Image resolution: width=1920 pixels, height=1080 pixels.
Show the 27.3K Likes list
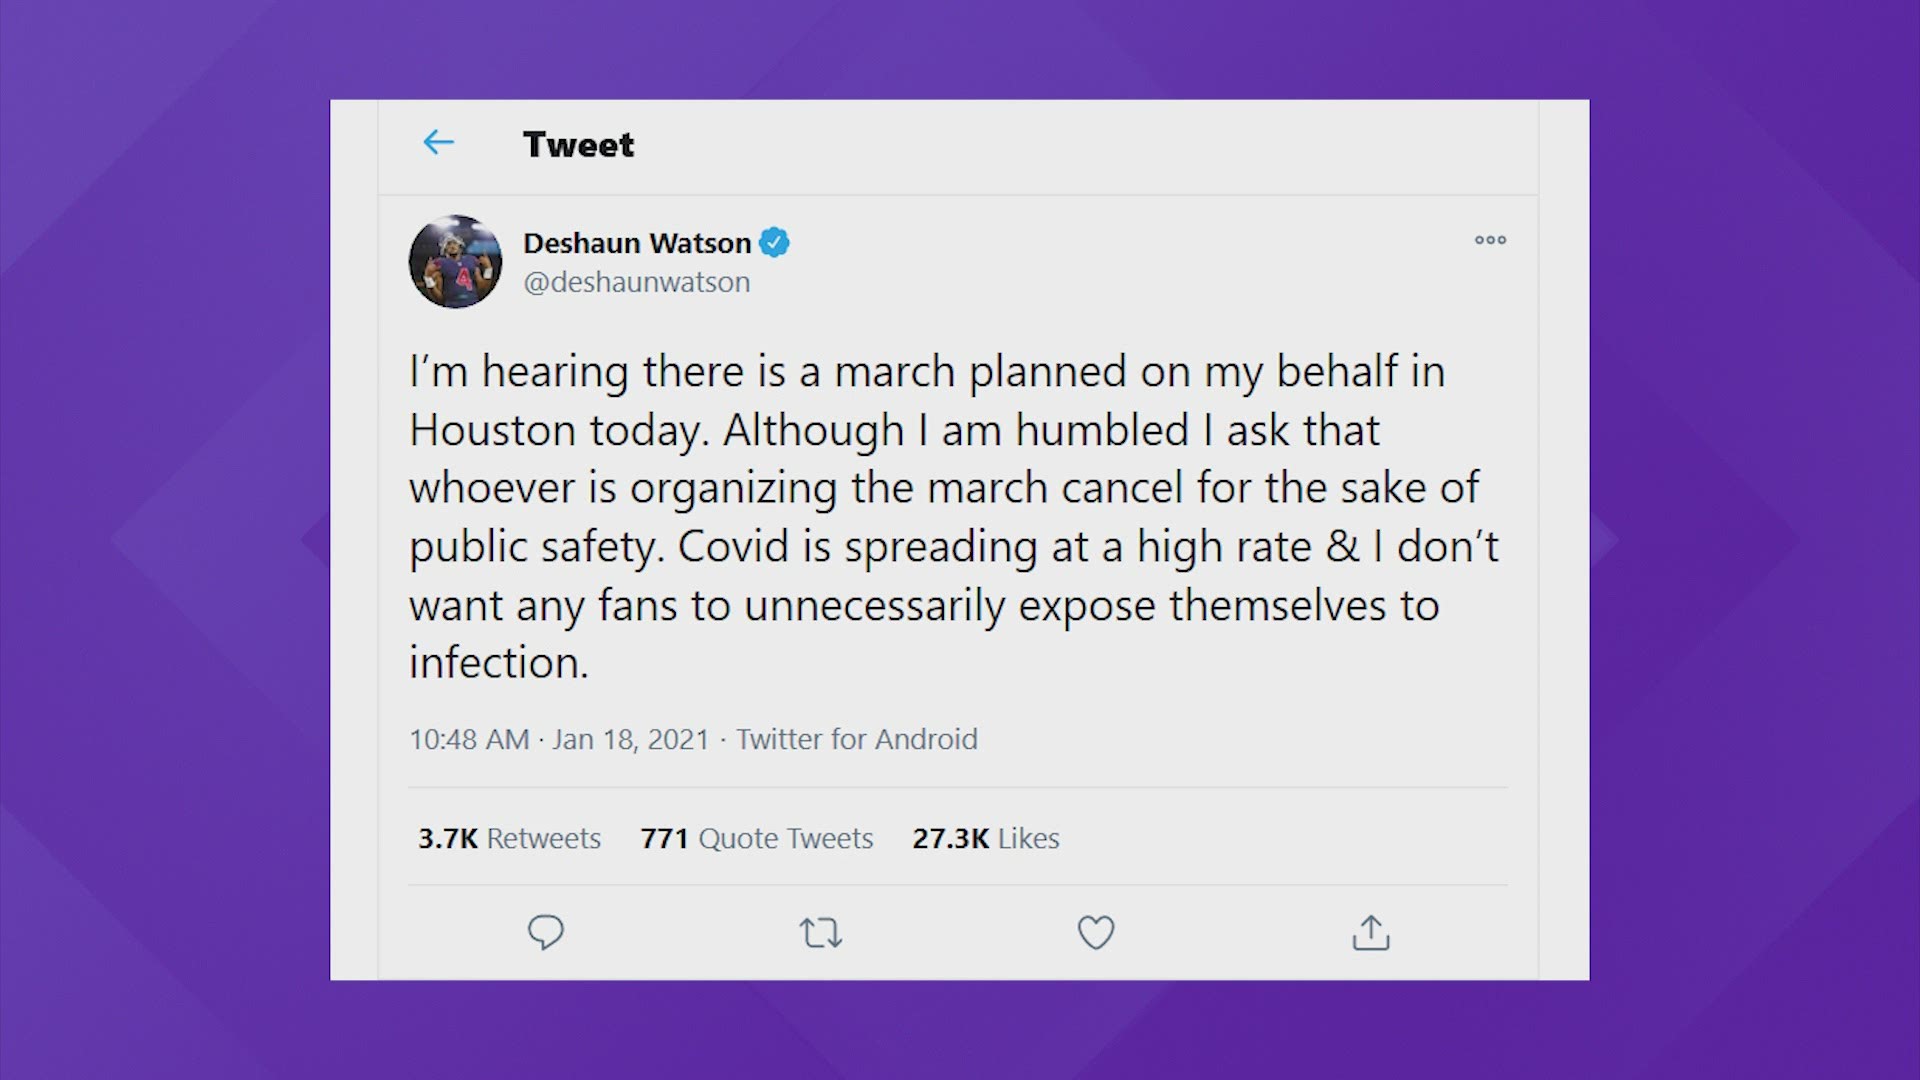[x=986, y=838]
